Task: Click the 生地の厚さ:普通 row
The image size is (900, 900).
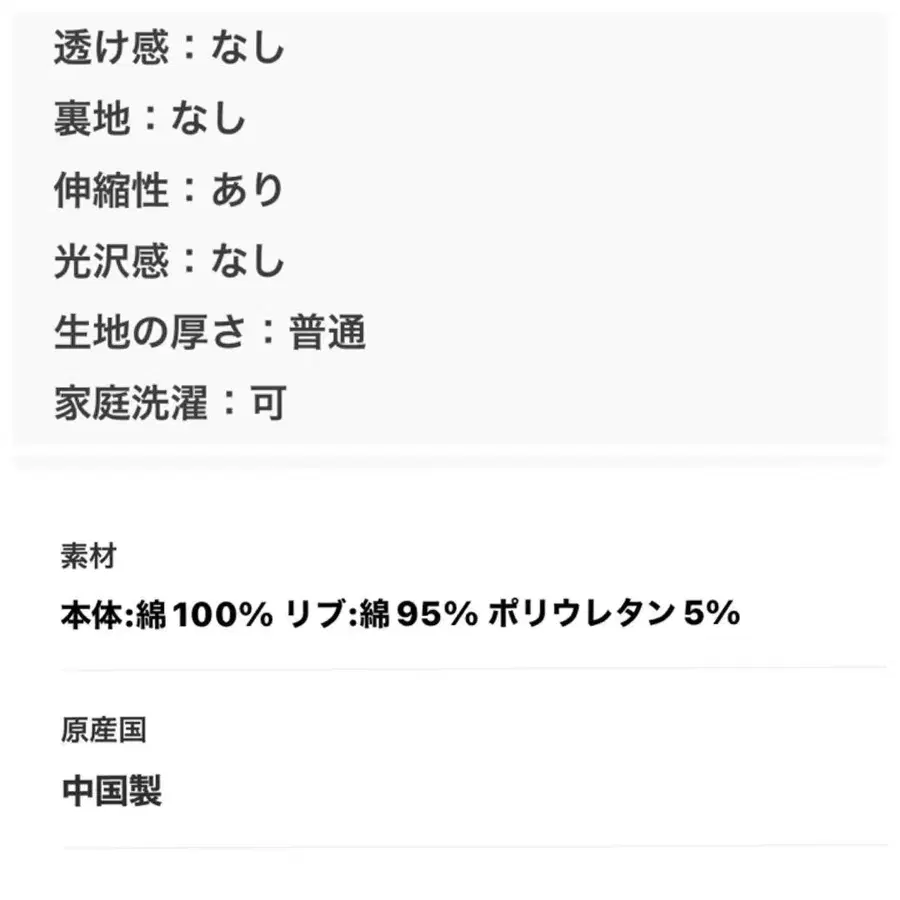Action: click(210, 332)
